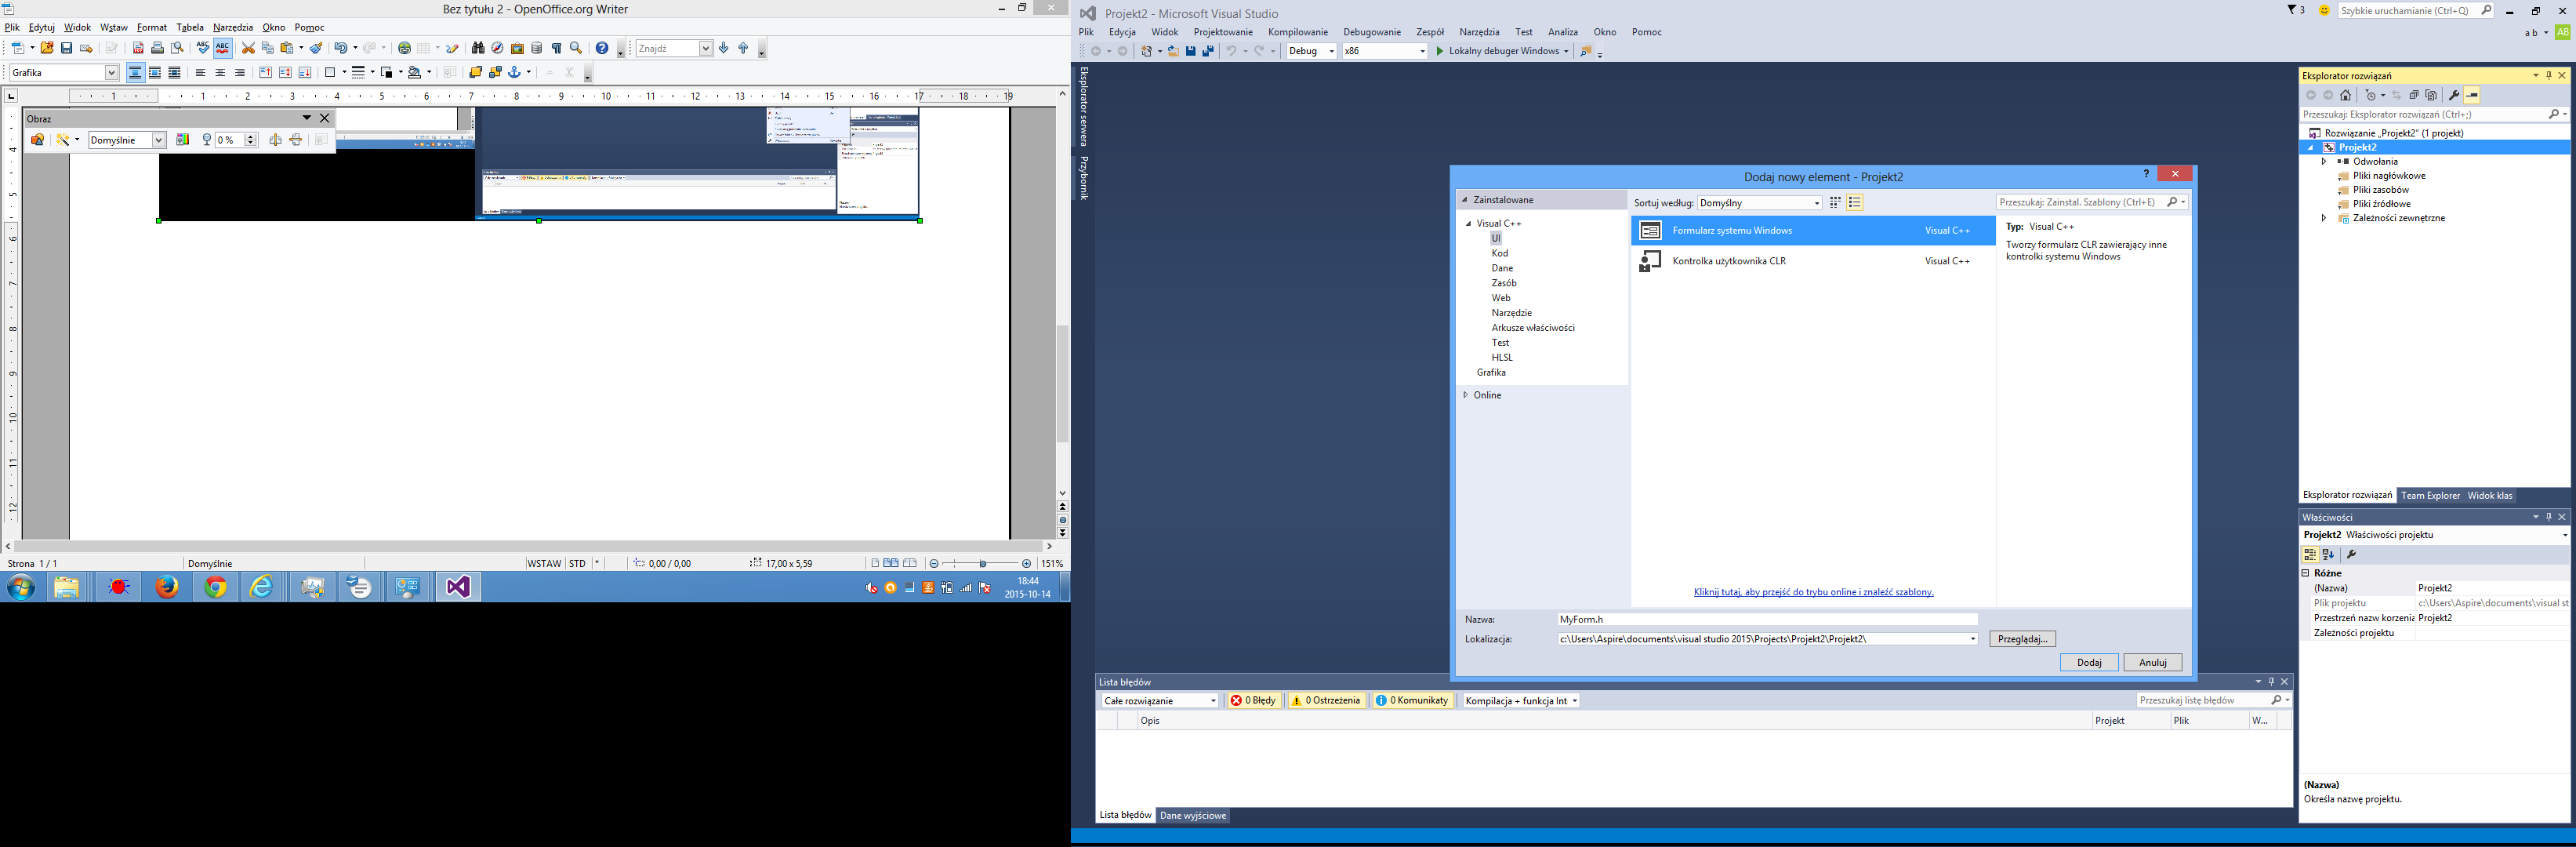This screenshot has width=2576, height=847.
Task: Open Find & Replace binoculars icon
Action: click(478, 48)
